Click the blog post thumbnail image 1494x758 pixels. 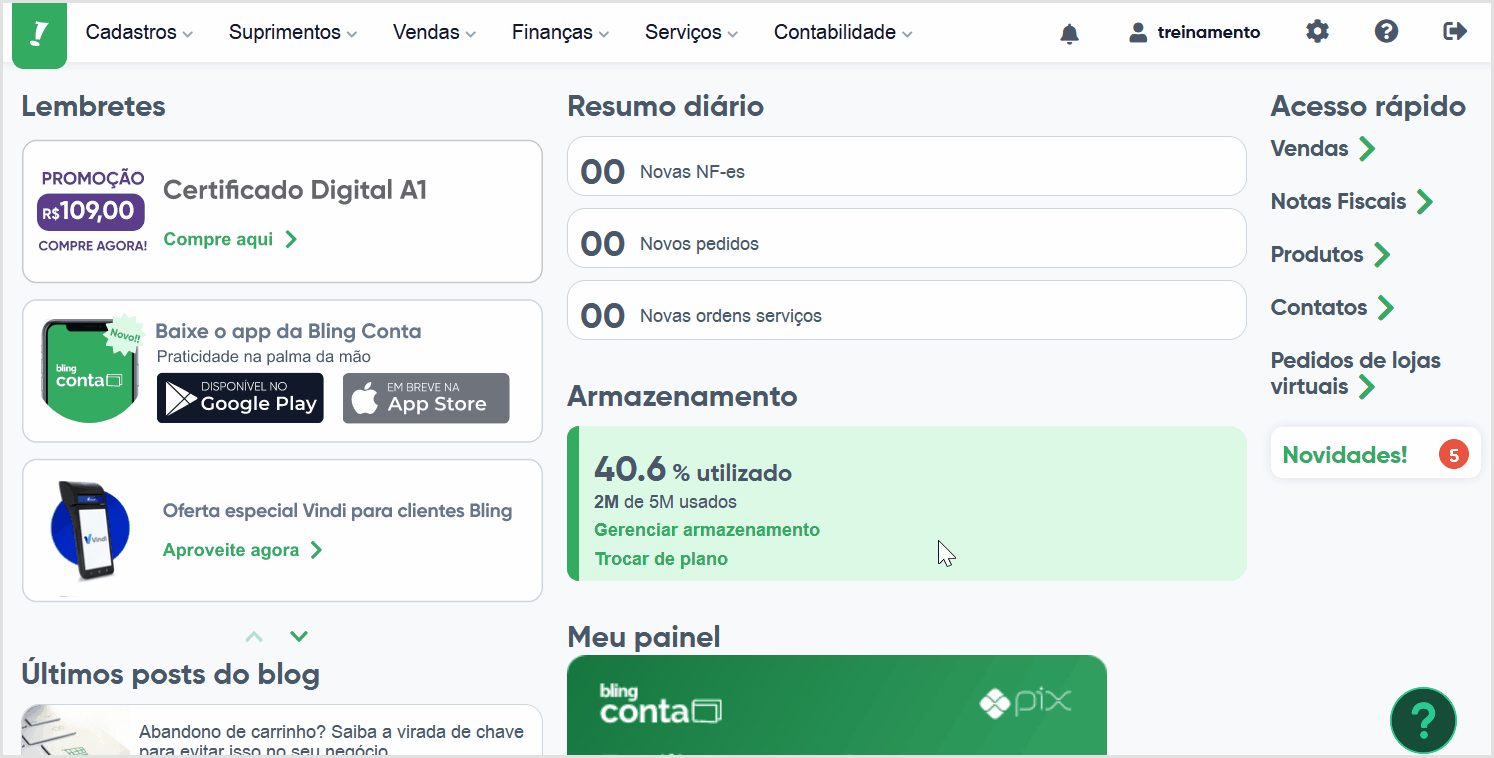(x=76, y=731)
